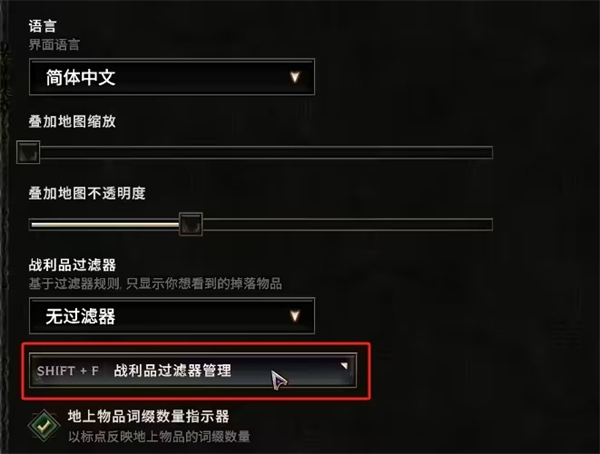Click the 叠加地图缩放 slider handle

[28, 152]
